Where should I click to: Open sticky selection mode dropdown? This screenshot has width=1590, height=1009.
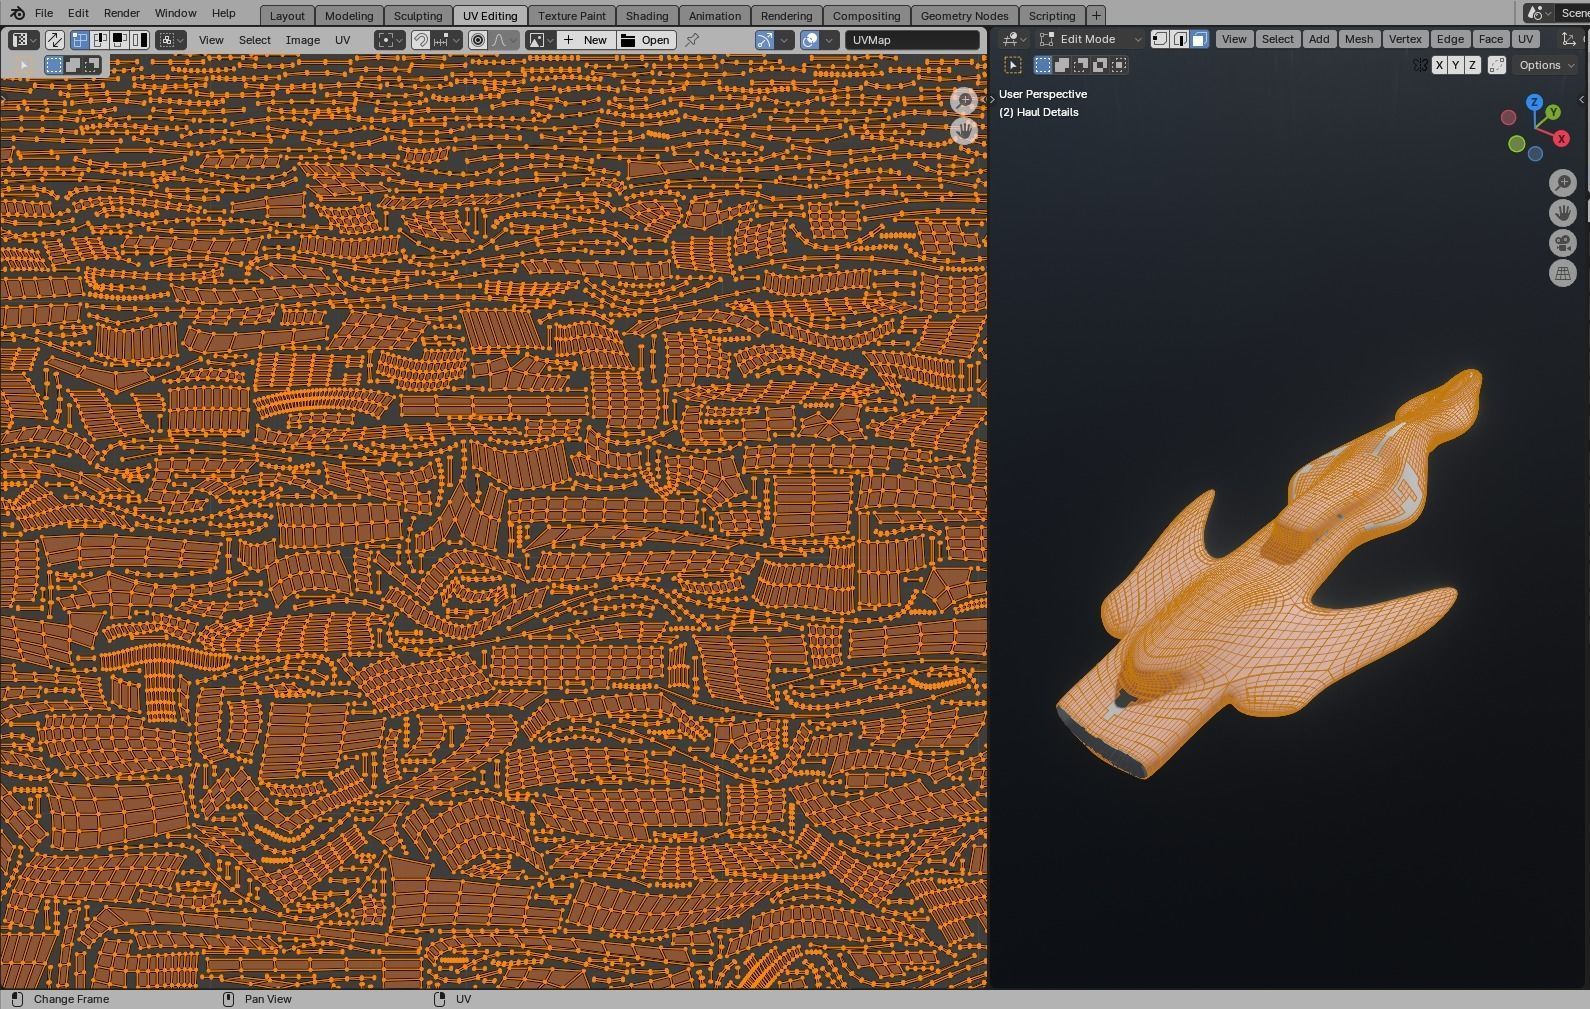pos(172,40)
